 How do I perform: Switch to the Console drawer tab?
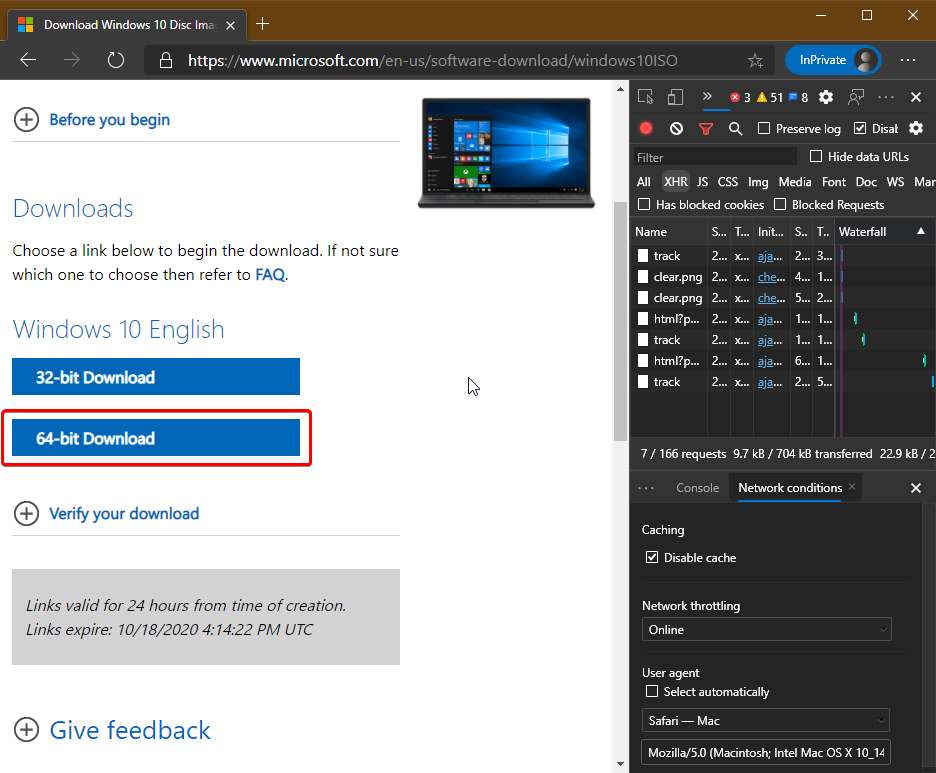click(697, 488)
